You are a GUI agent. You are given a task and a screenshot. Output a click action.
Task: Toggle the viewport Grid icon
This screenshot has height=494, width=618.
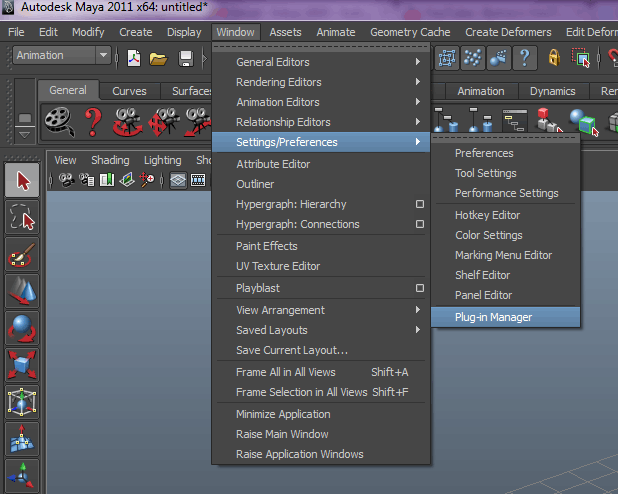(x=178, y=181)
